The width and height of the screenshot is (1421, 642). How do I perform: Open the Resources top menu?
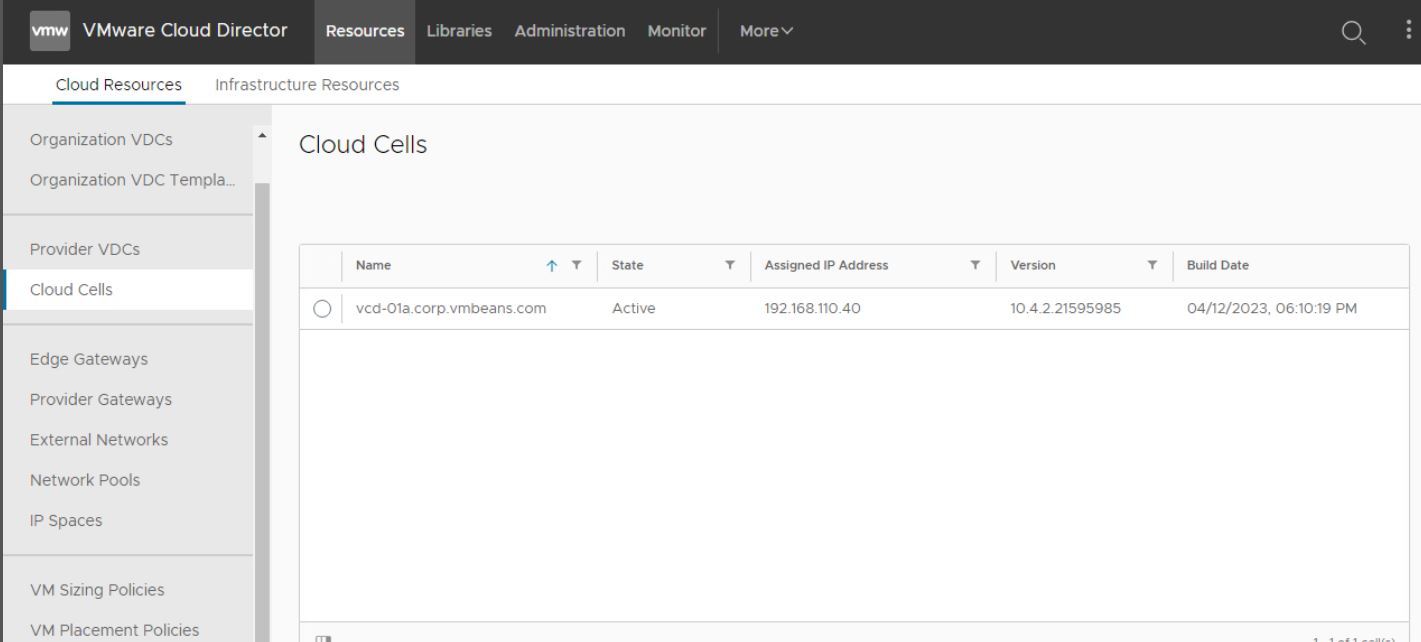(365, 31)
